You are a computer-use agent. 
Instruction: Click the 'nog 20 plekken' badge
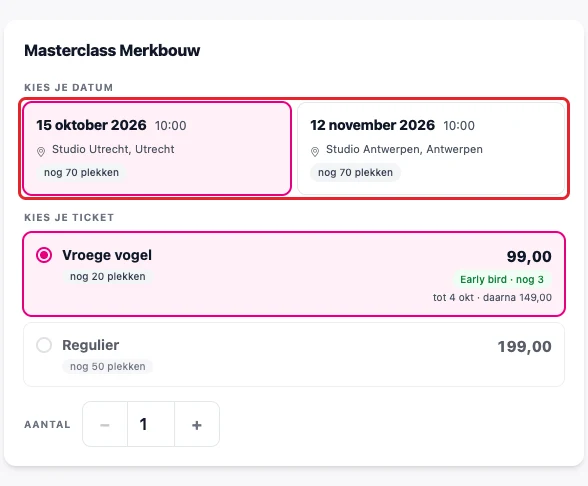click(108, 276)
